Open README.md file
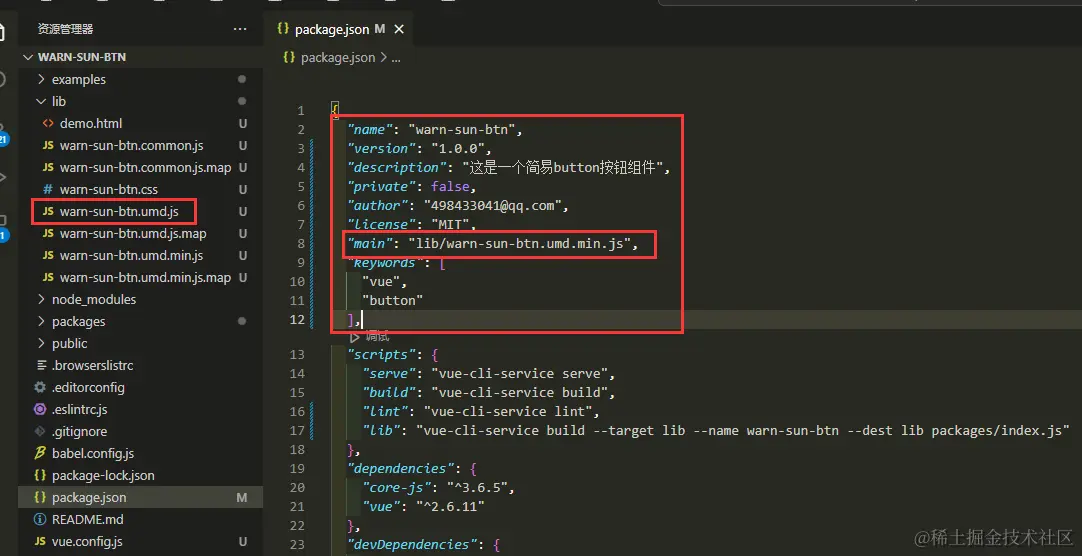Screen dimensions: 1082x556 pos(88,519)
